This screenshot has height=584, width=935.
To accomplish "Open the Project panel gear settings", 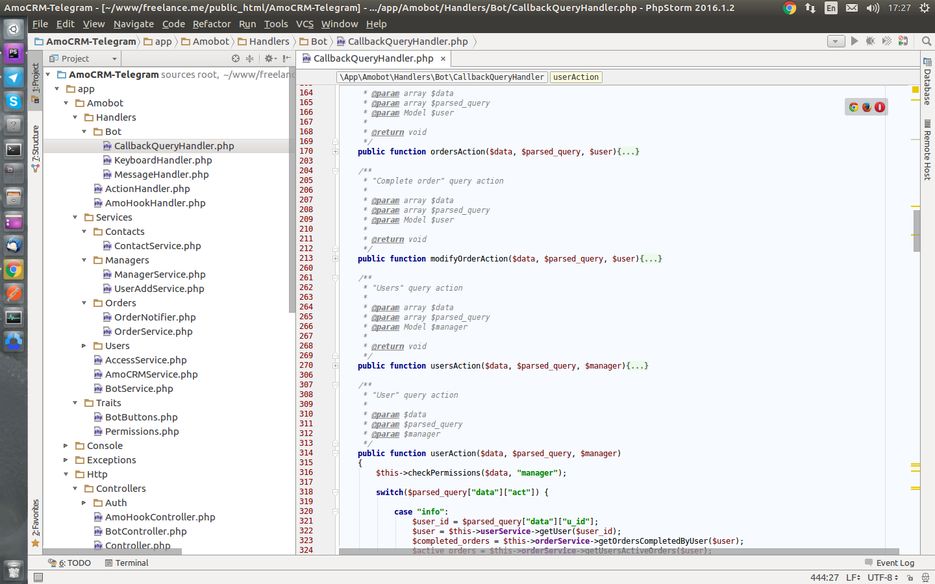I will 269,58.
